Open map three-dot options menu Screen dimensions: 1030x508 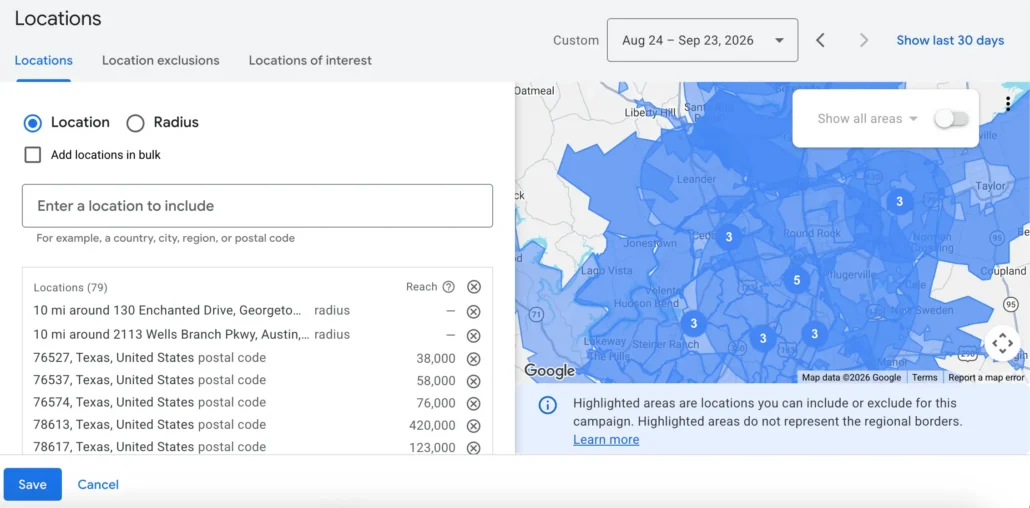(x=1008, y=103)
